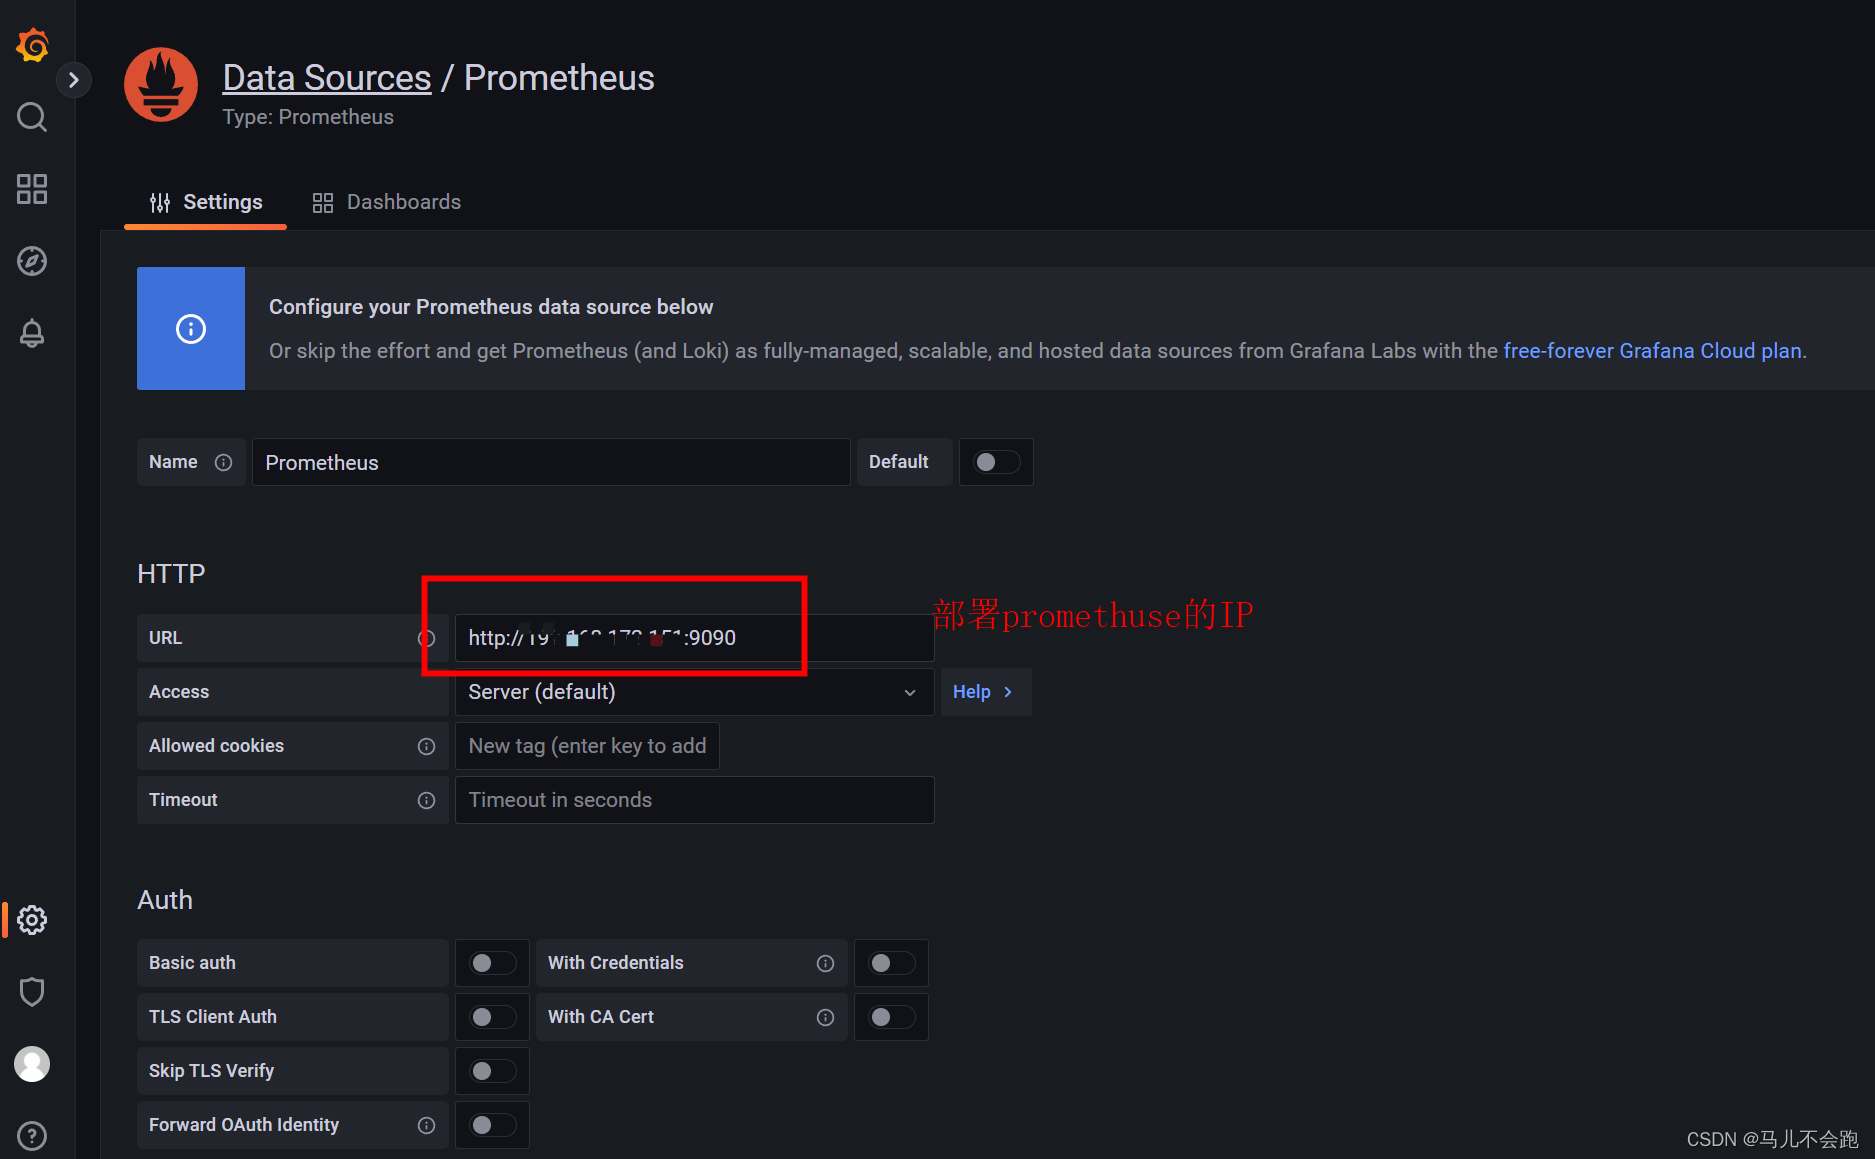Open the Access Server (default) dropdown
The height and width of the screenshot is (1159, 1875).
(x=695, y=692)
